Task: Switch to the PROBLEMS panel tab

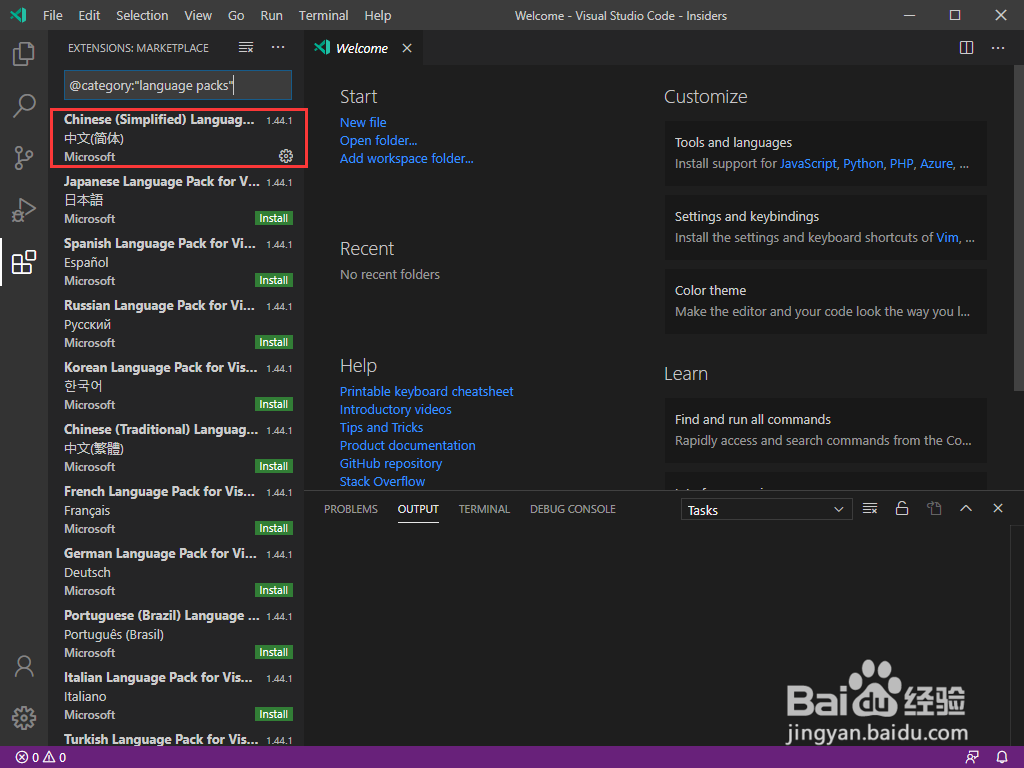Action: click(351, 509)
